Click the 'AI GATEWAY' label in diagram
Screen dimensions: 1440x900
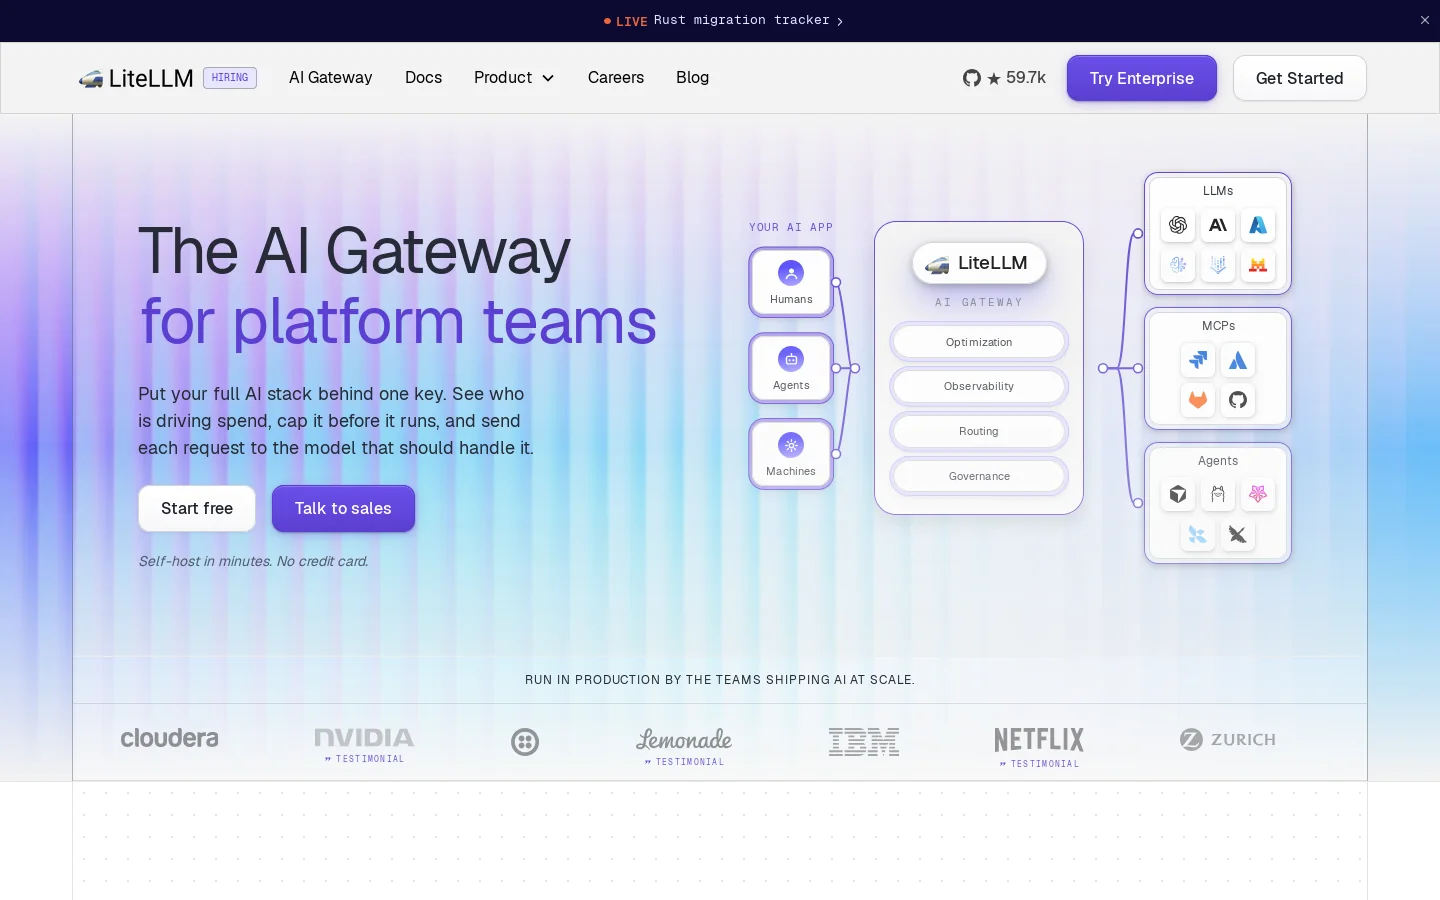pos(979,302)
